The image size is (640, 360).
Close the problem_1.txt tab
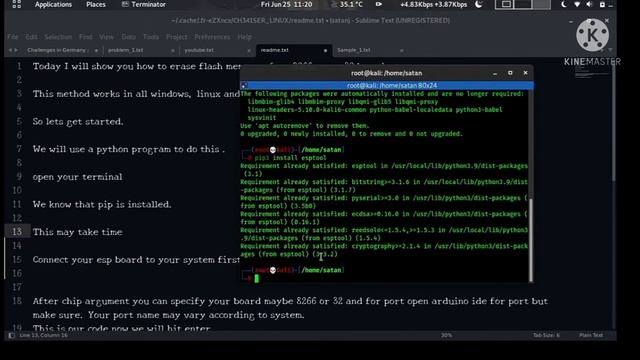[173, 51]
